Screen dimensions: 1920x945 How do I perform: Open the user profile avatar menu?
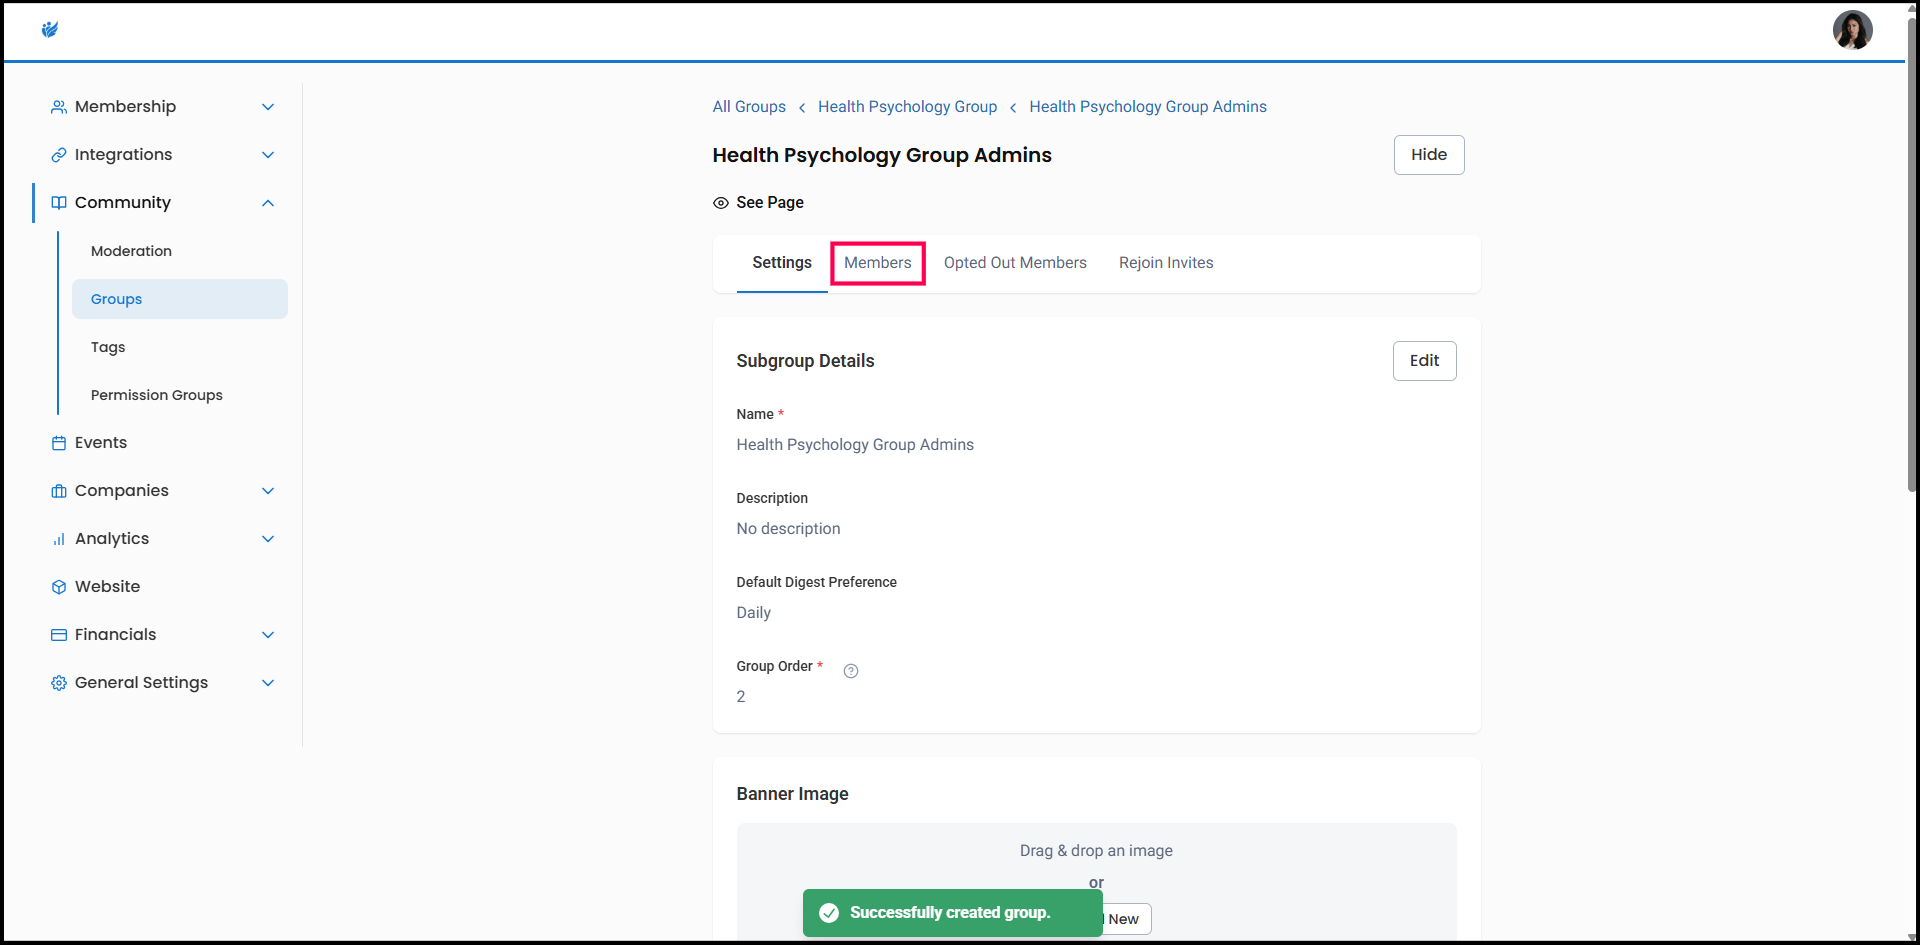pyautogui.click(x=1851, y=30)
